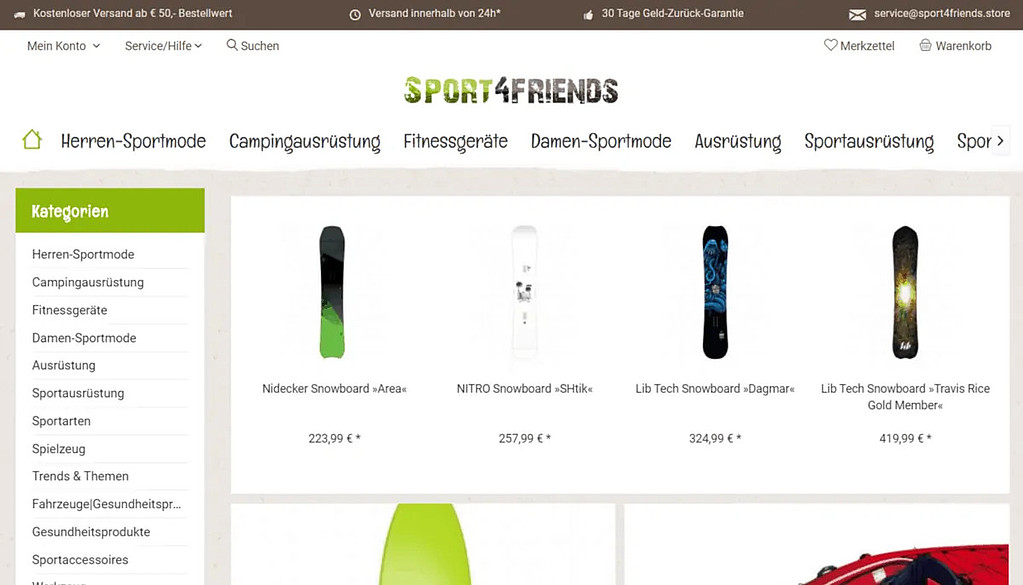This screenshot has width=1023, height=585.
Task: Open Trends & Themen sidebar category
Action: [80, 476]
